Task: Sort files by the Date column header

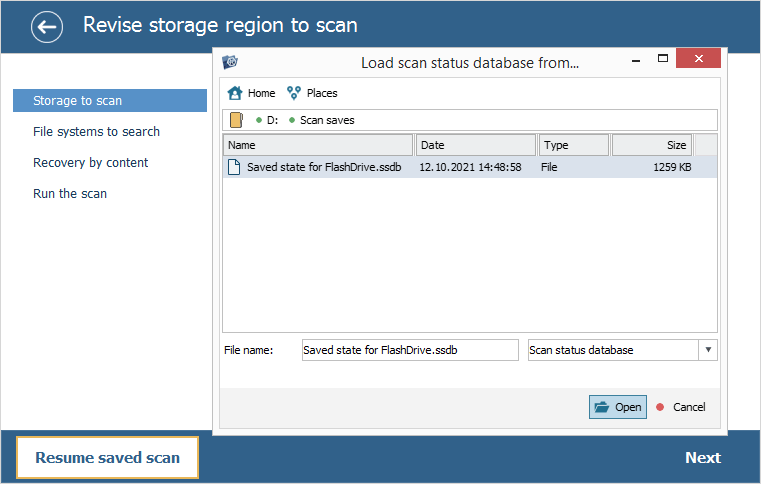Action: [476, 146]
